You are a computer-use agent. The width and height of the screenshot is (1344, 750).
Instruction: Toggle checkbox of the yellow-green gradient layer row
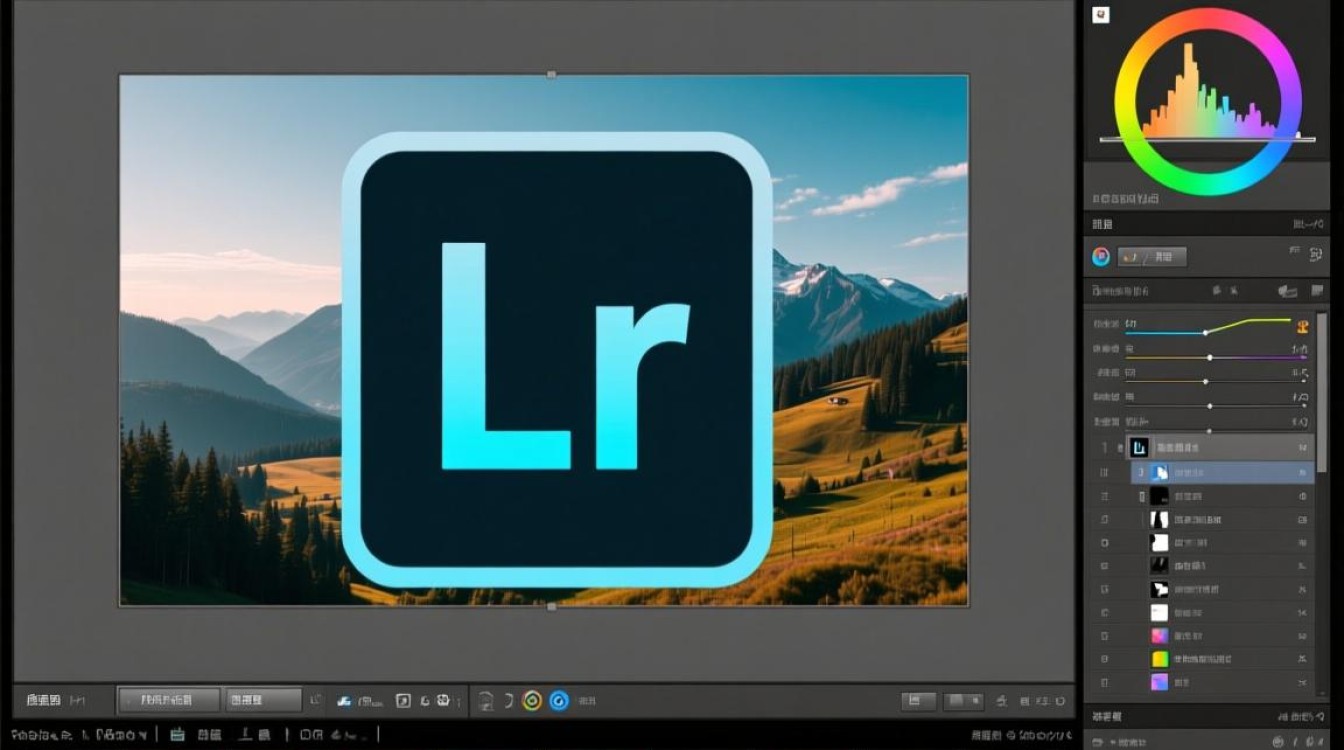(1104, 659)
